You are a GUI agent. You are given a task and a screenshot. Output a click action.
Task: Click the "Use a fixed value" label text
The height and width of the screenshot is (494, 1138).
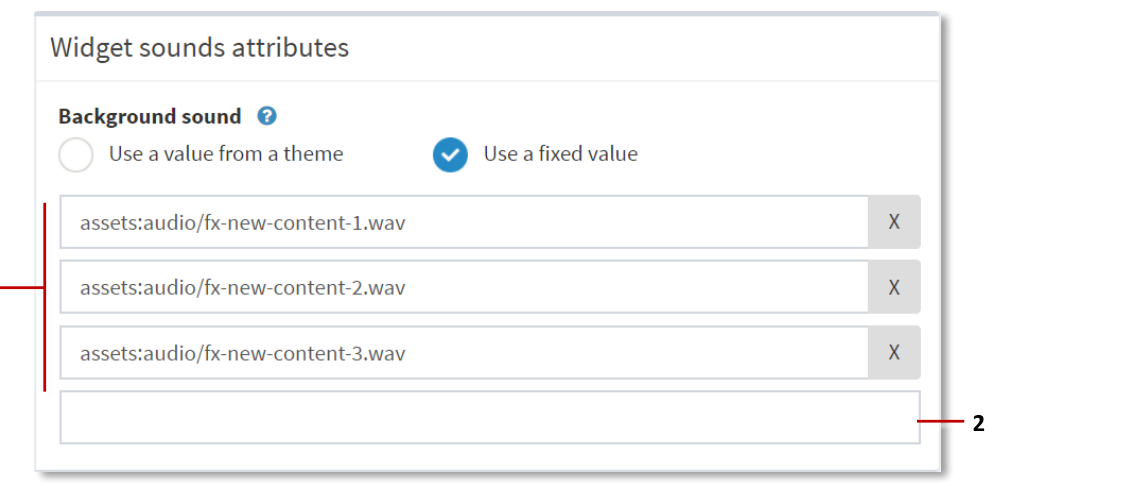click(x=560, y=154)
